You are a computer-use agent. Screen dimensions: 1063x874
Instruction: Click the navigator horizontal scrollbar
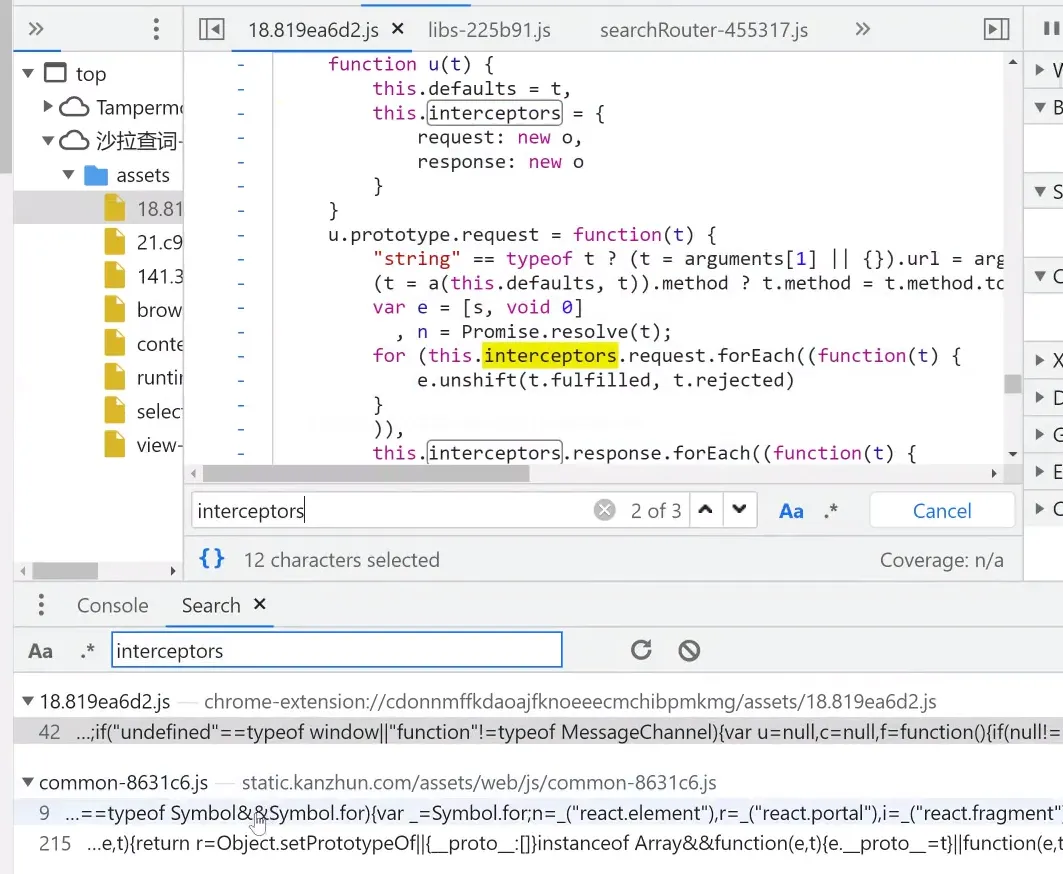pos(66,571)
